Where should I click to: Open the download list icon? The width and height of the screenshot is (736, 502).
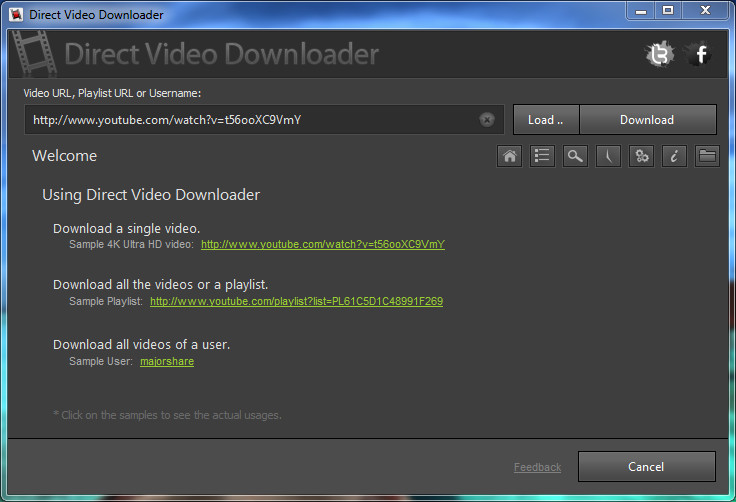coord(542,156)
